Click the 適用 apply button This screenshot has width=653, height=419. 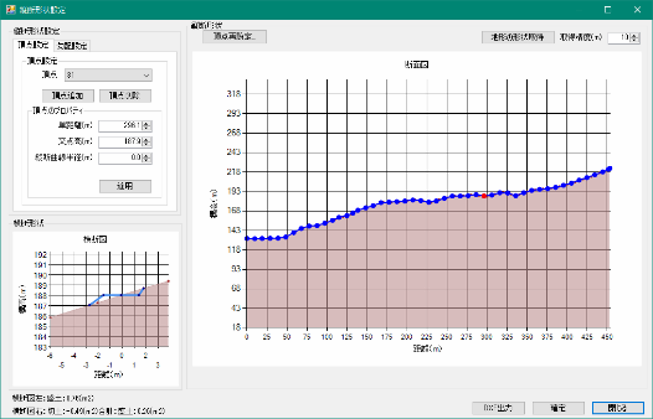tap(125, 186)
